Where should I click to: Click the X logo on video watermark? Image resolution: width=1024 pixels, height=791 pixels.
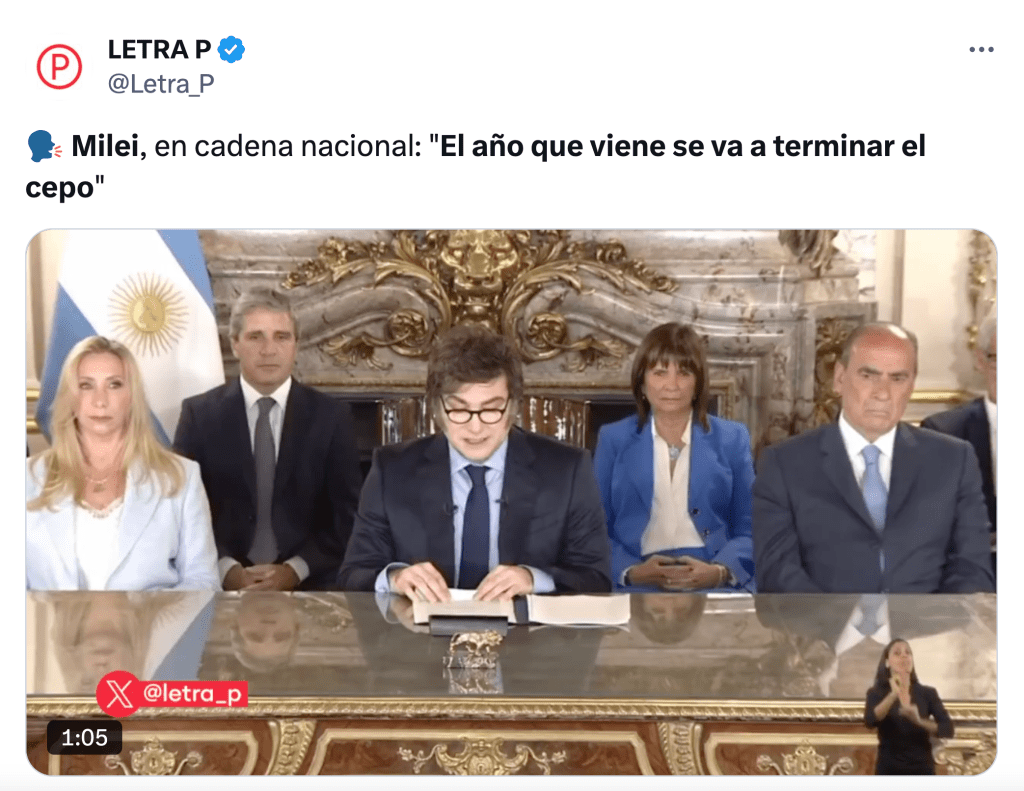coord(119,694)
